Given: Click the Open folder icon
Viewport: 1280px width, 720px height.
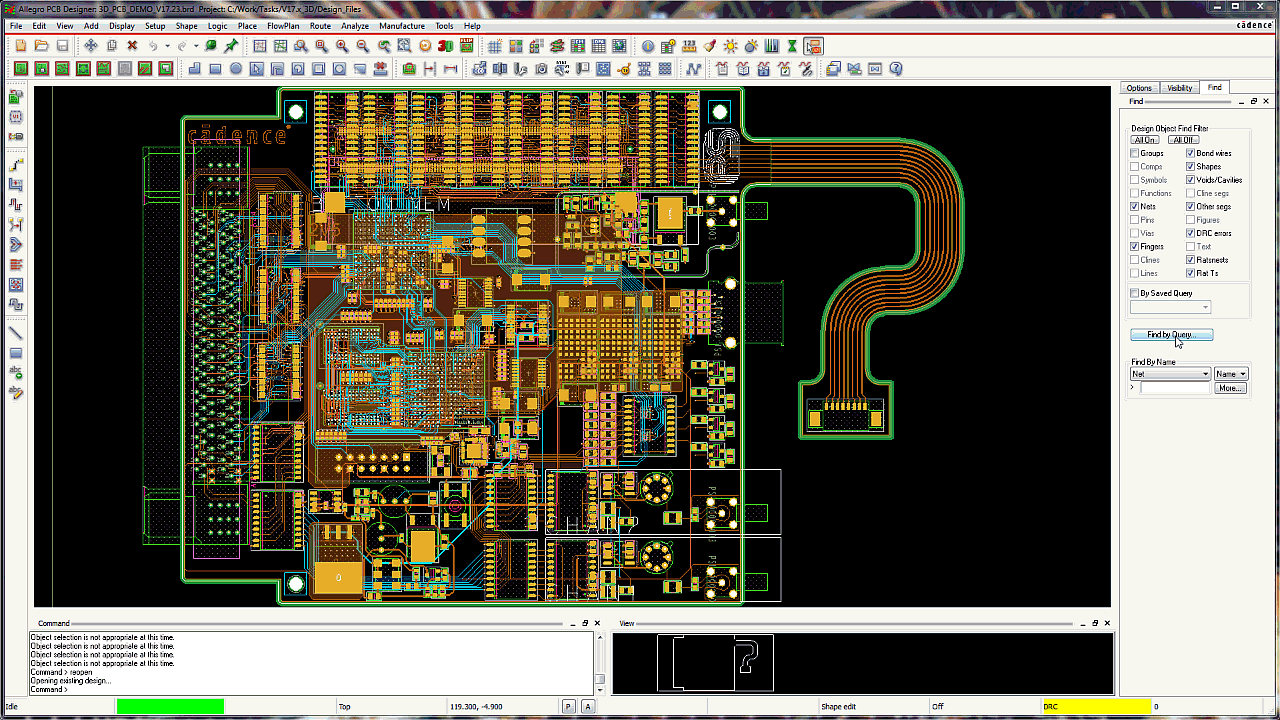Looking at the screenshot, I should click(41, 46).
